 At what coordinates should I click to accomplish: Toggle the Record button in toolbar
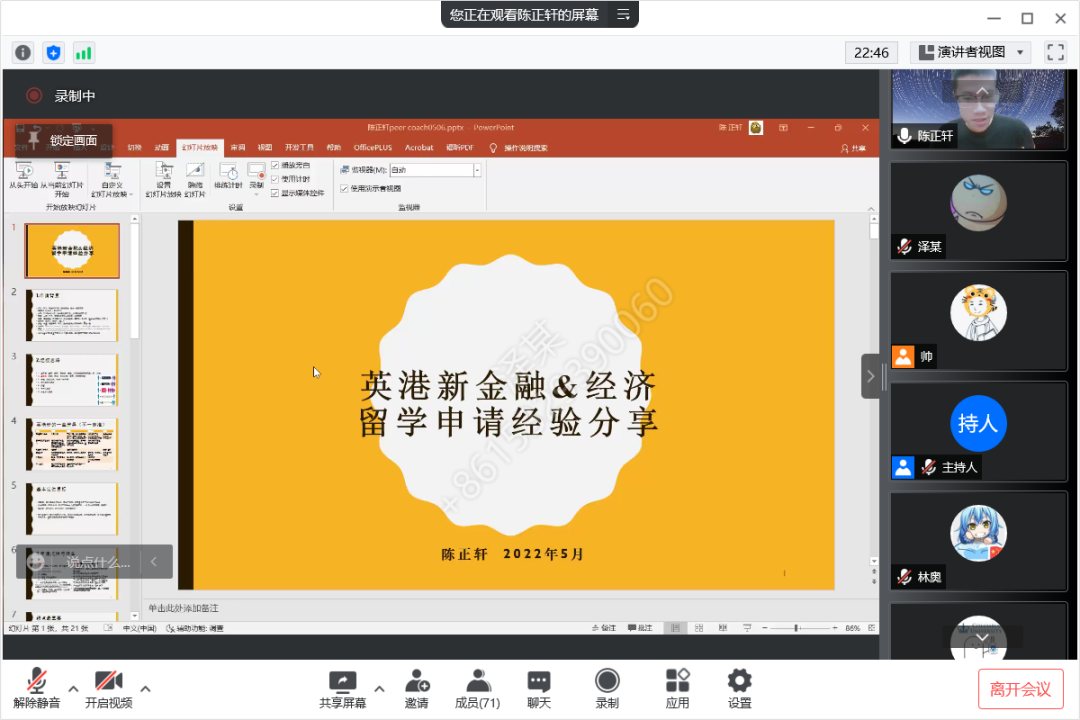[607, 689]
